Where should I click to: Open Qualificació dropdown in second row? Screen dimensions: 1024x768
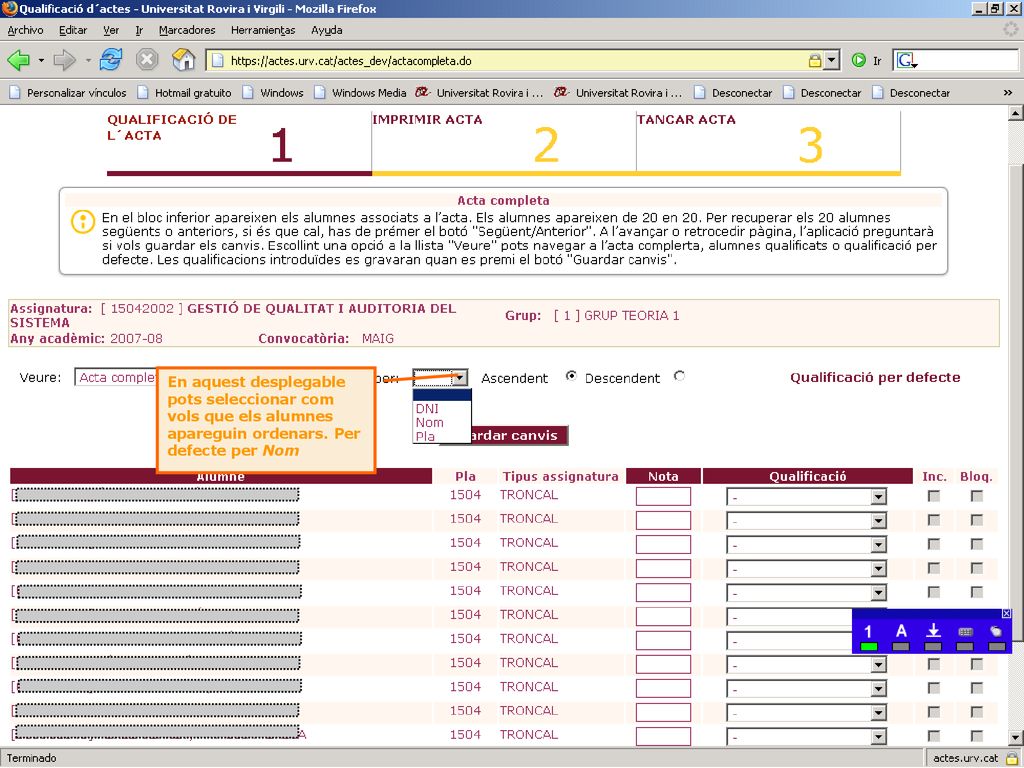pos(807,521)
